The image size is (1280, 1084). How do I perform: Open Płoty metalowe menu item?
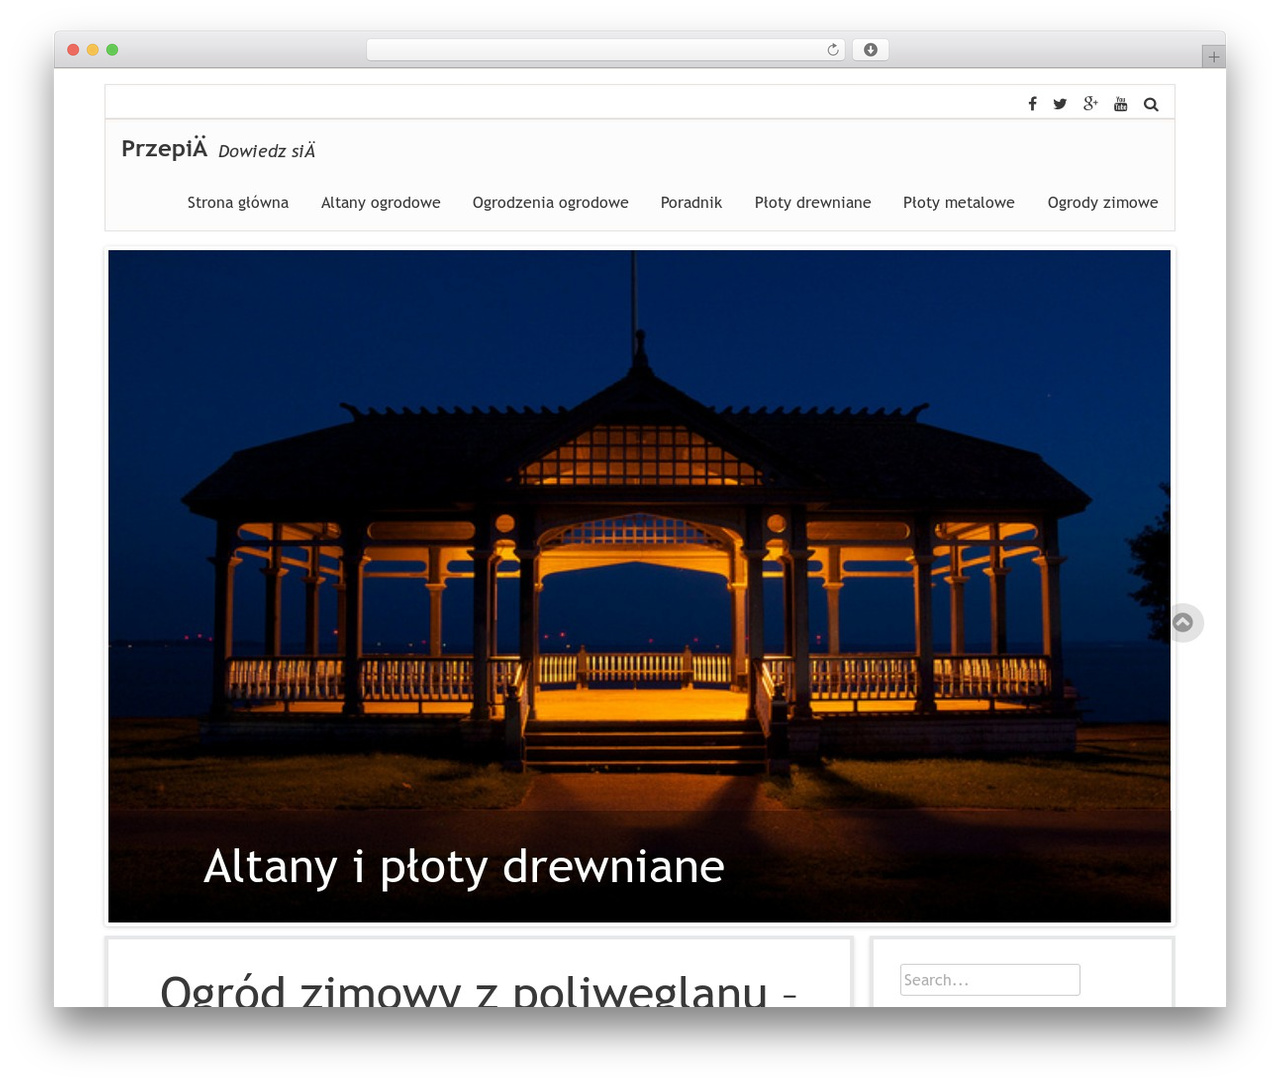pos(959,202)
